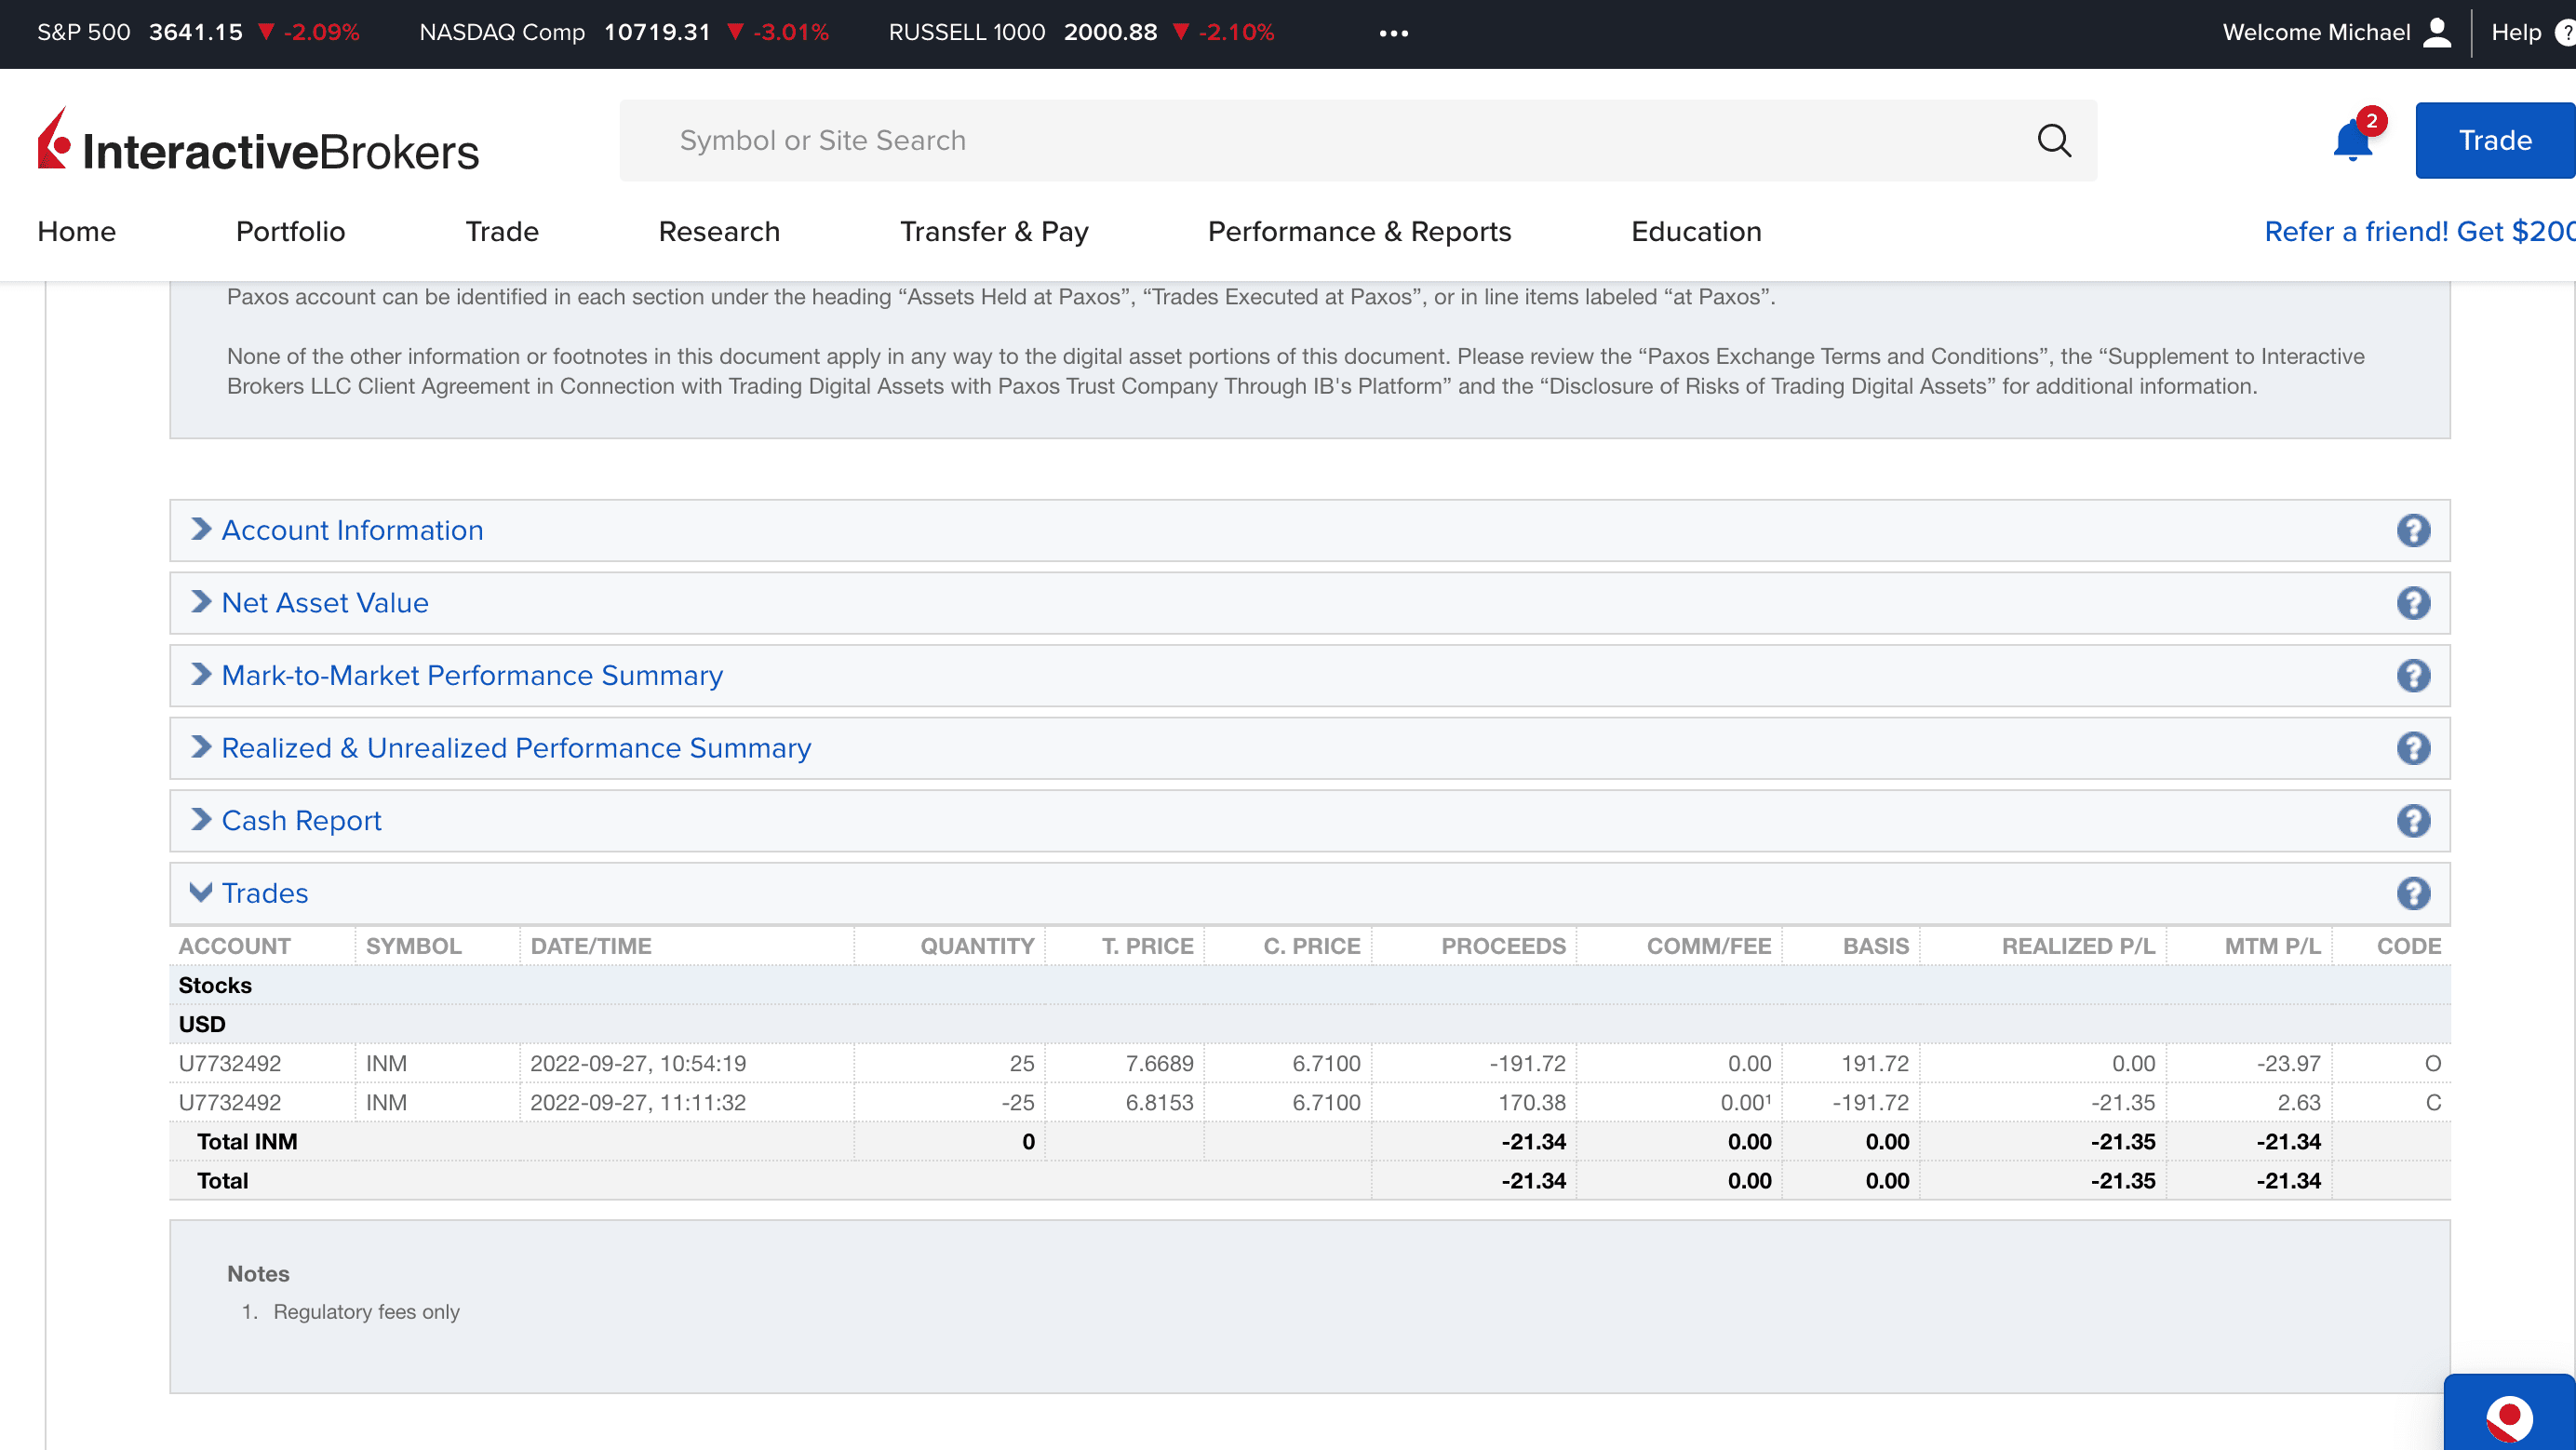This screenshot has width=2576, height=1450.
Task: Click the search magnifier icon
Action: pyautogui.click(x=2054, y=140)
